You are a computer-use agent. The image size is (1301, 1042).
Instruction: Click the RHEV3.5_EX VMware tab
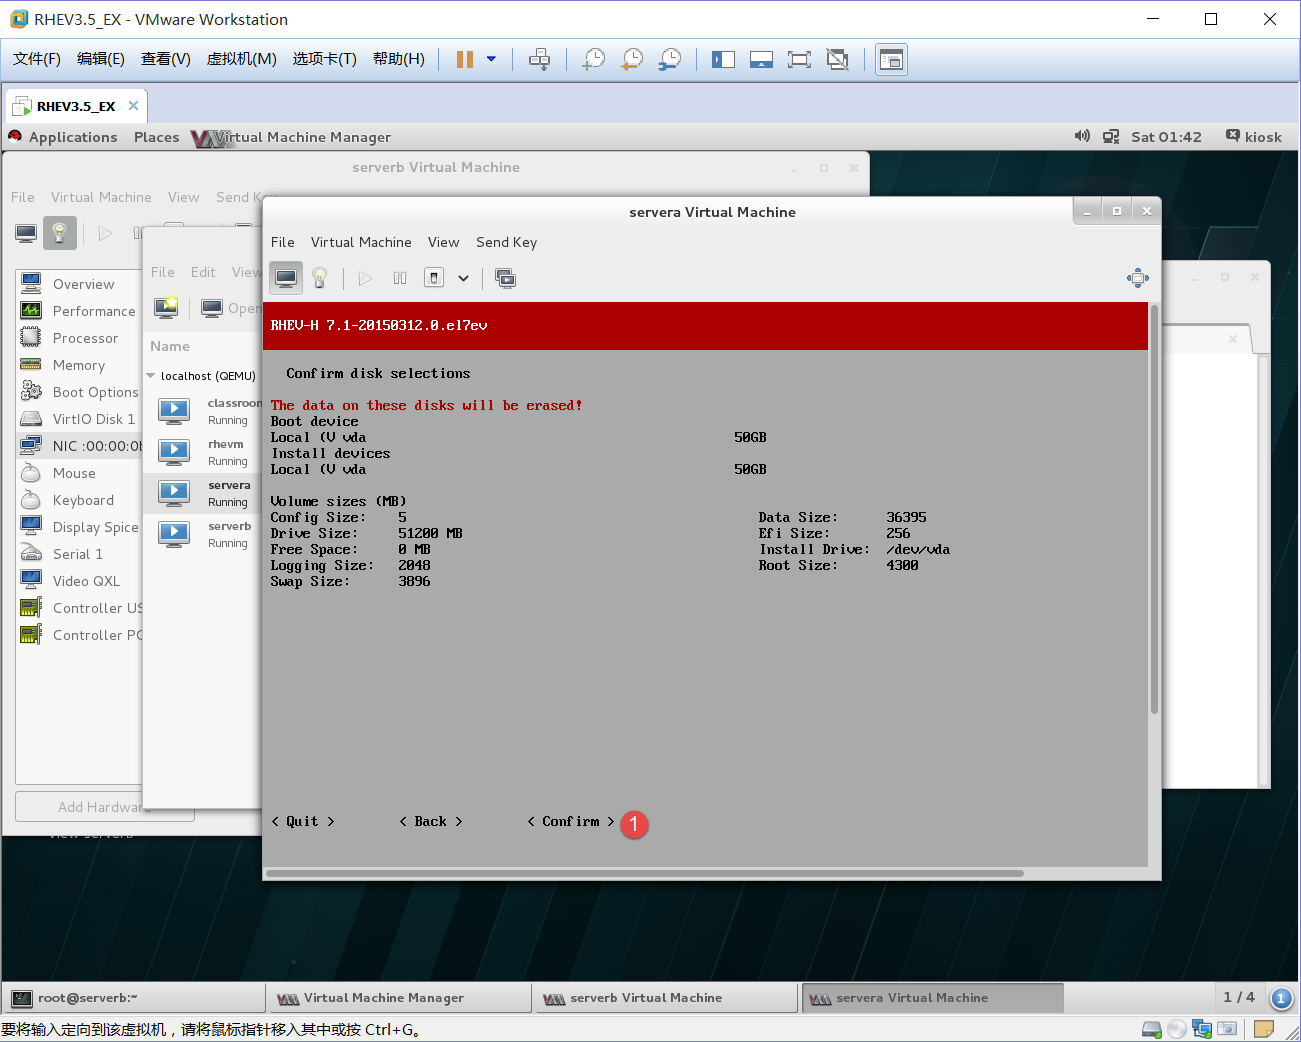pos(76,106)
